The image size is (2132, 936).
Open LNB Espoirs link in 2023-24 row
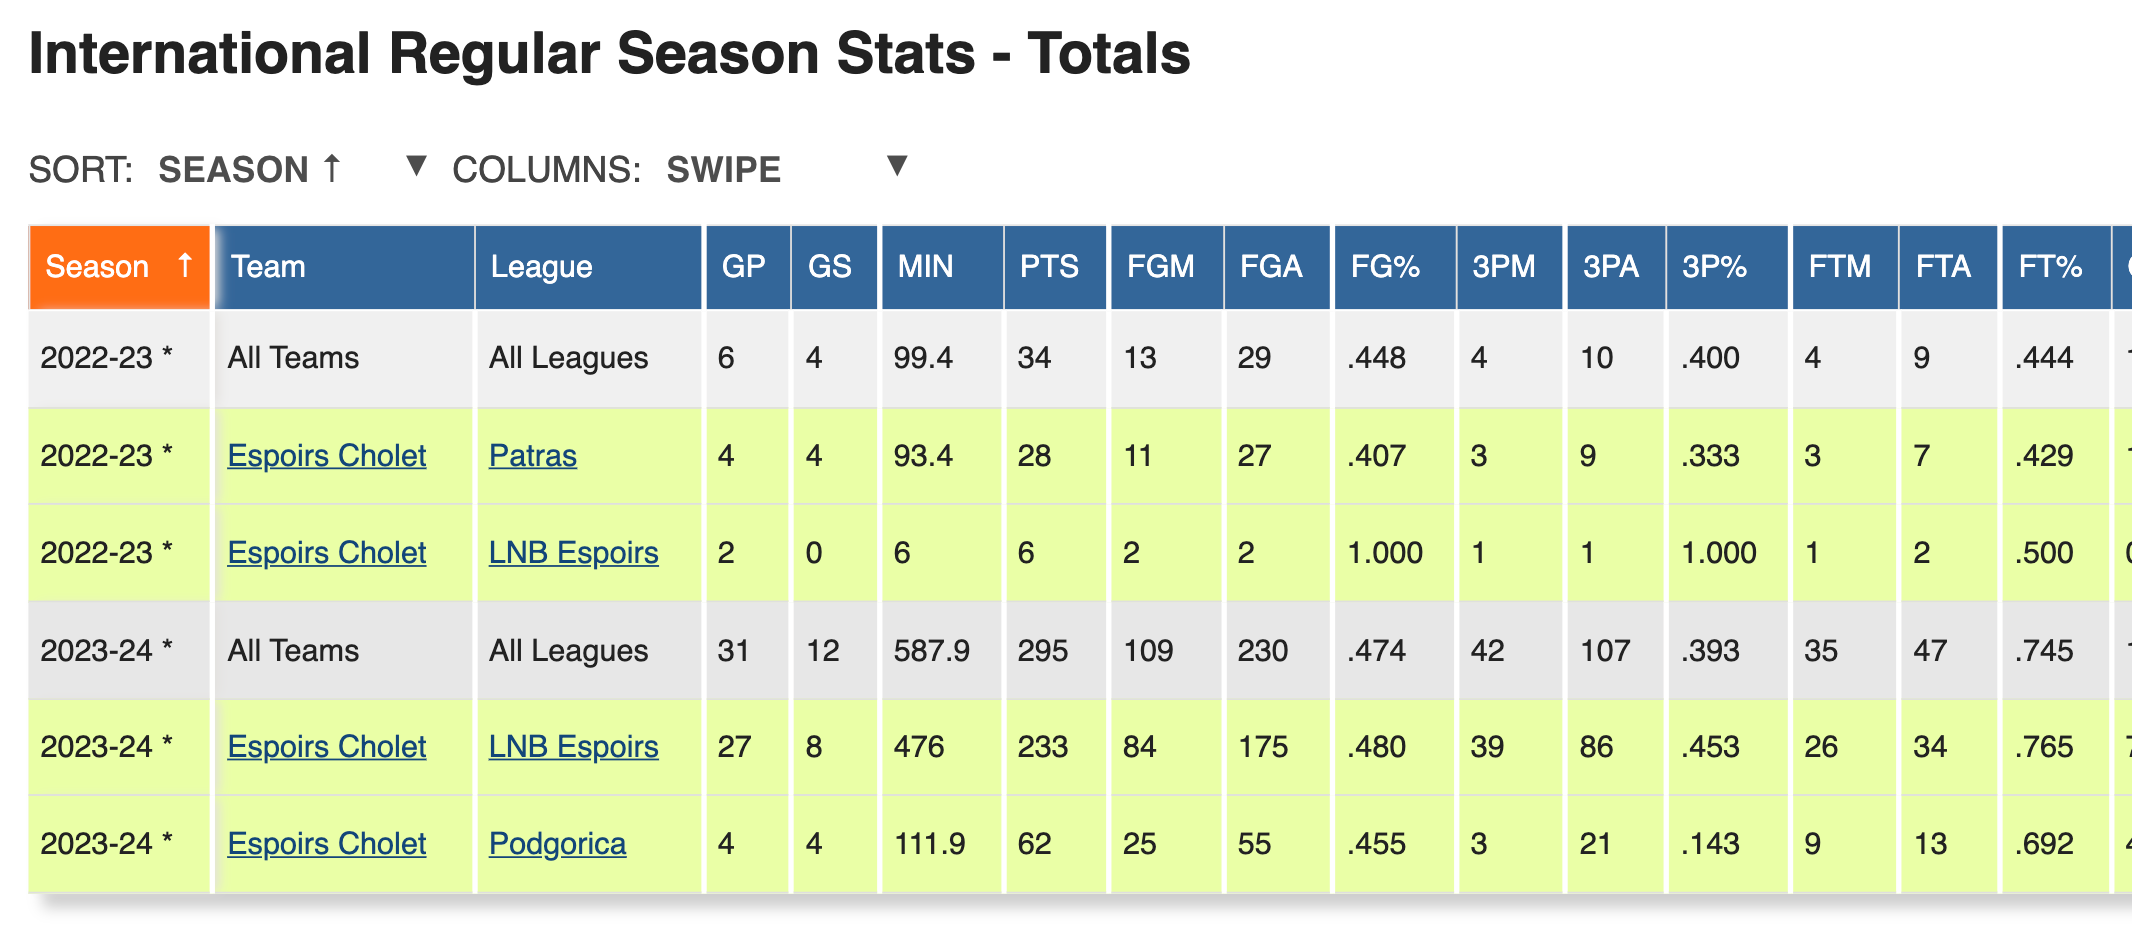tap(573, 747)
